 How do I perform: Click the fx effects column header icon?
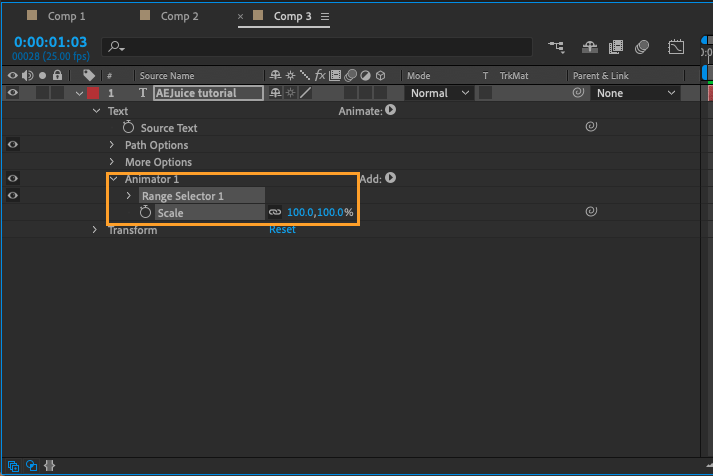320,75
